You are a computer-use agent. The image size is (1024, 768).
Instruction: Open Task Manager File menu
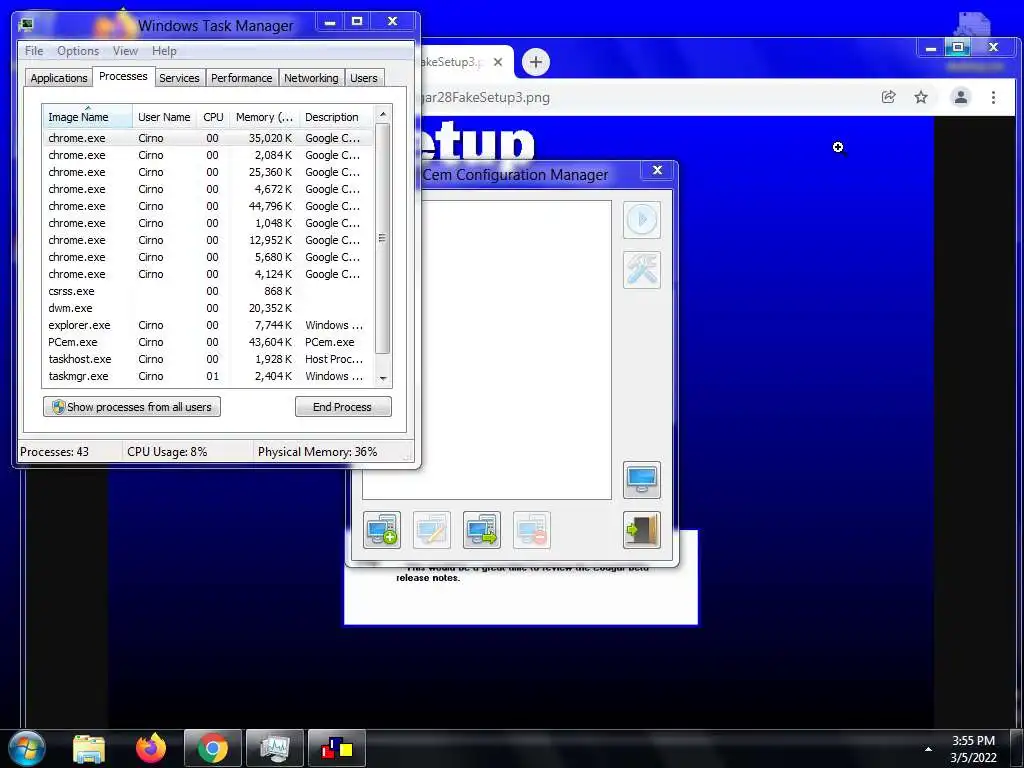pos(34,51)
